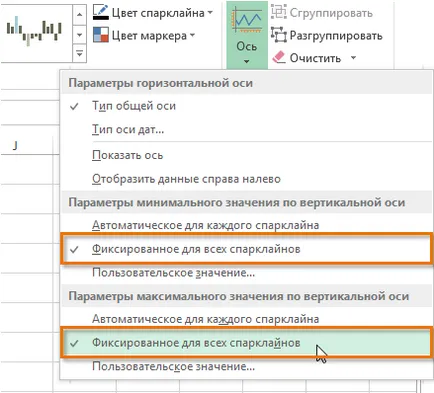
Task: Click the Очистить eraser icon
Action: (279, 57)
